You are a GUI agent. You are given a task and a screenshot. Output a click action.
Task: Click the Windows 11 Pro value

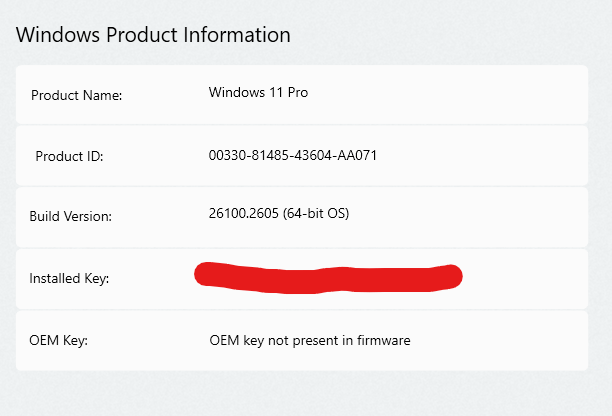(x=258, y=92)
